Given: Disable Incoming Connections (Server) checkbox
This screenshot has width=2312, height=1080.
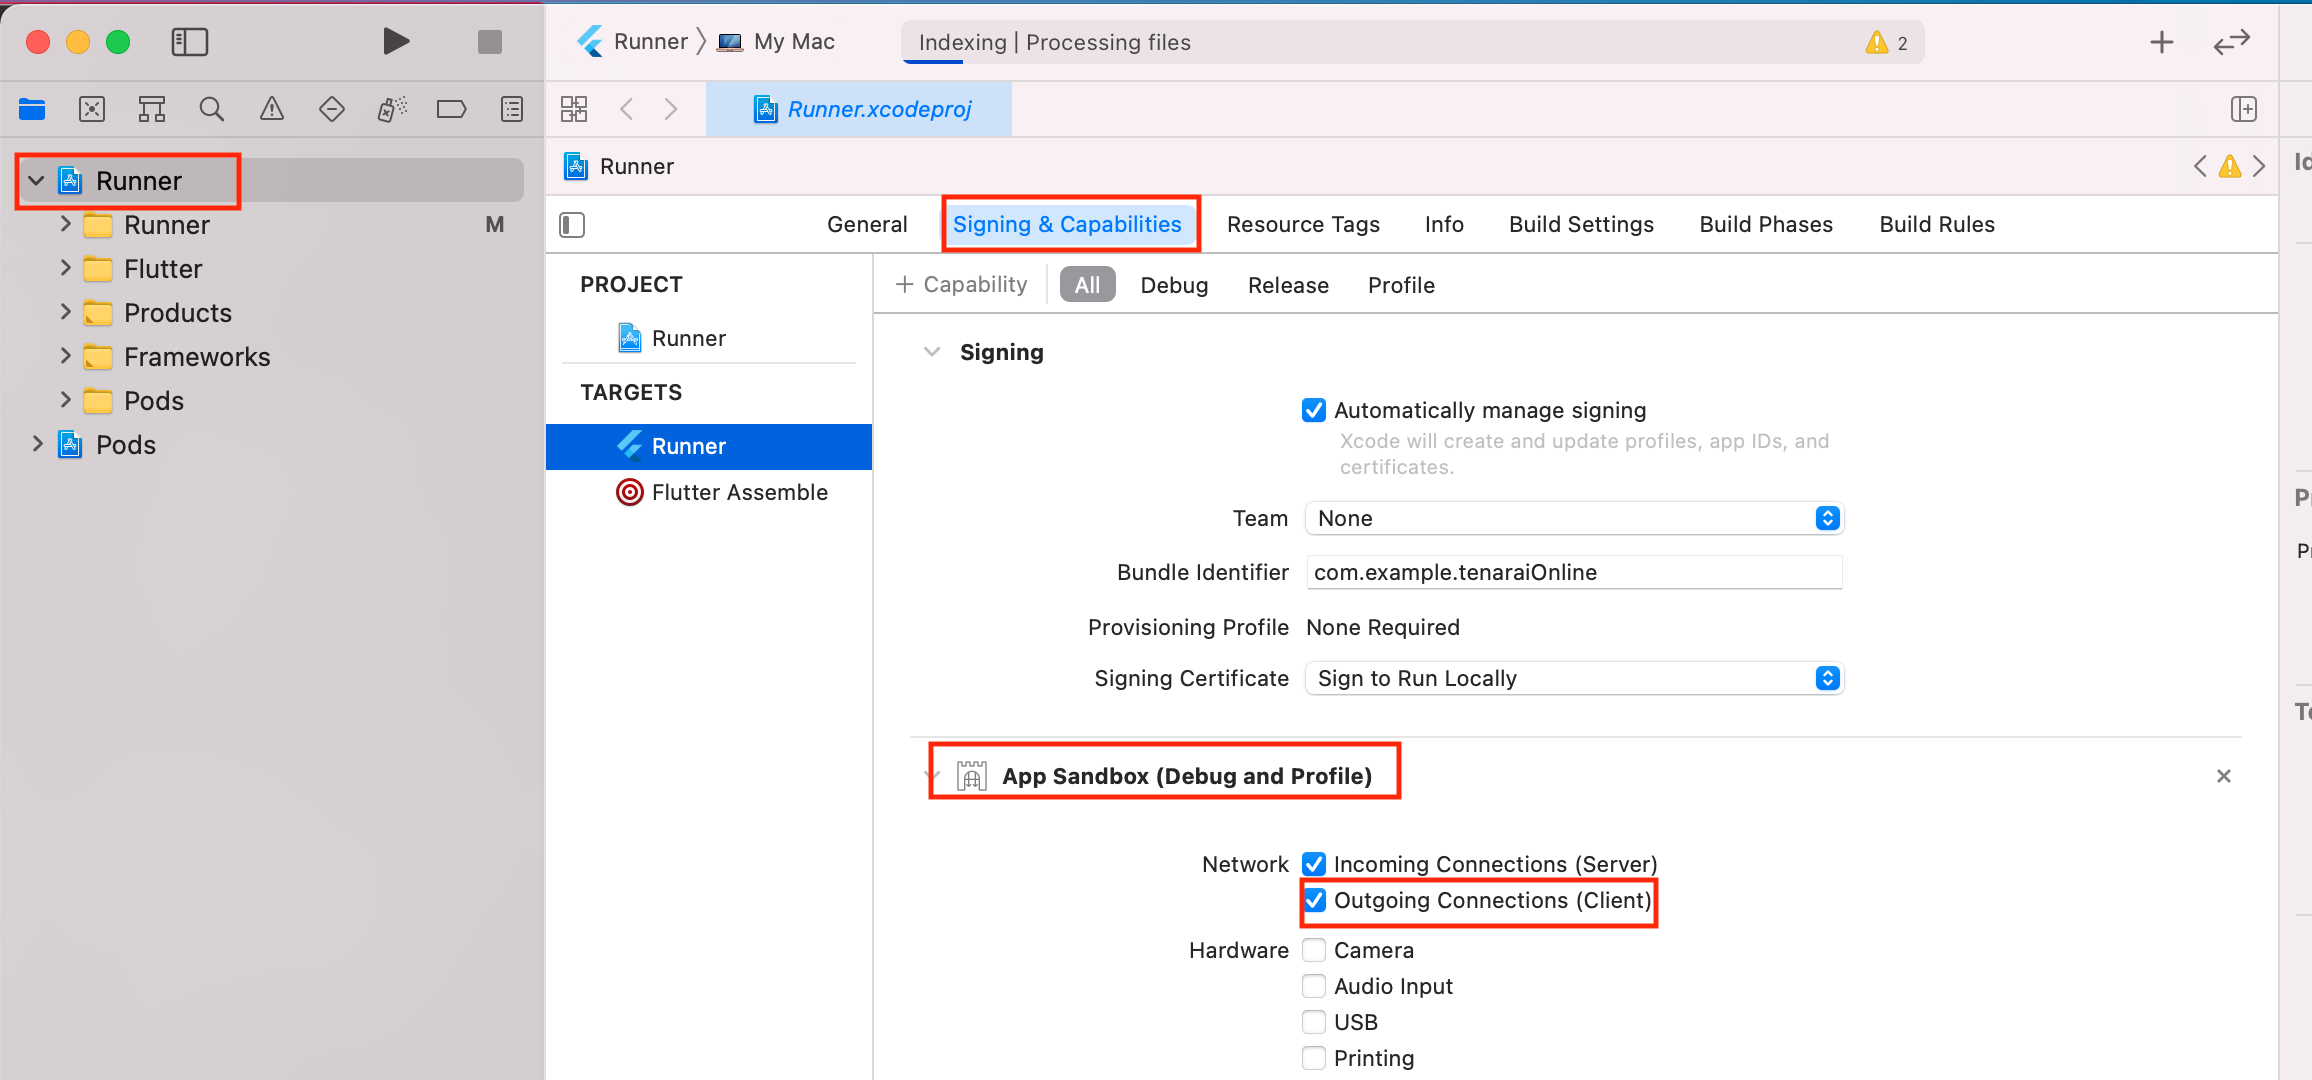Looking at the screenshot, I should tap(1314, 864).
